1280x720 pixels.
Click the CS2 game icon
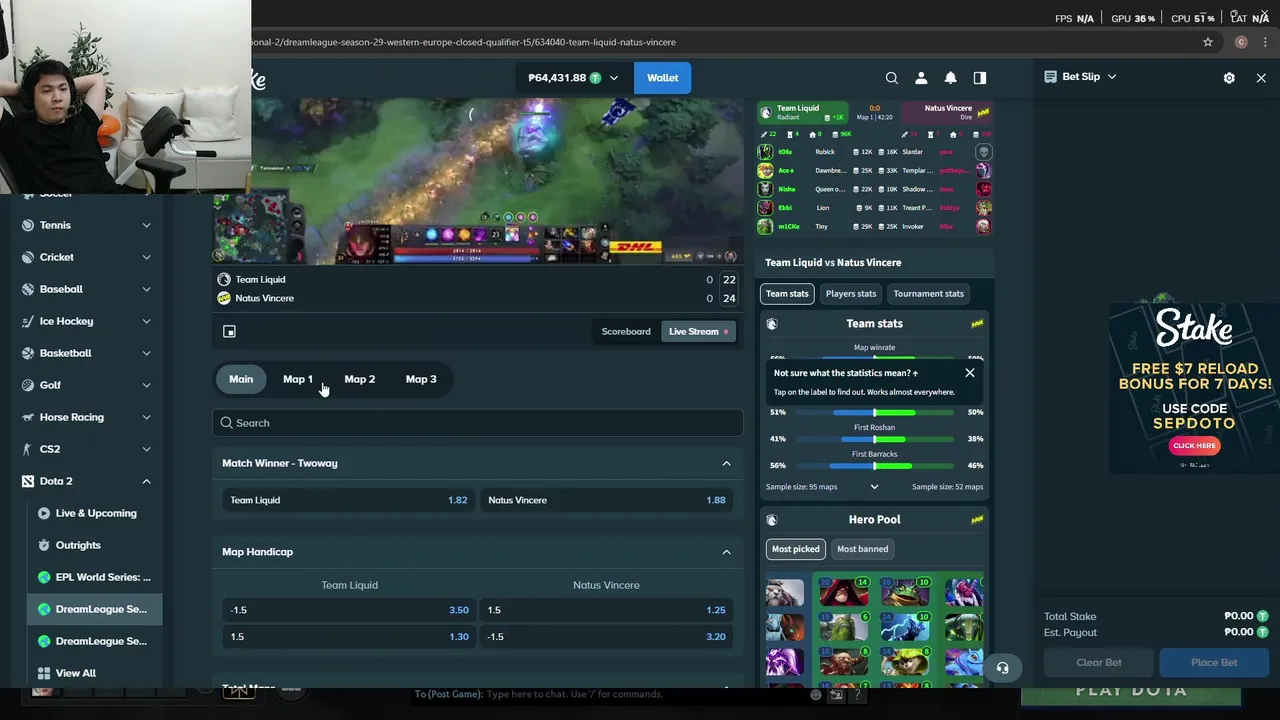[x=28, y=449]
